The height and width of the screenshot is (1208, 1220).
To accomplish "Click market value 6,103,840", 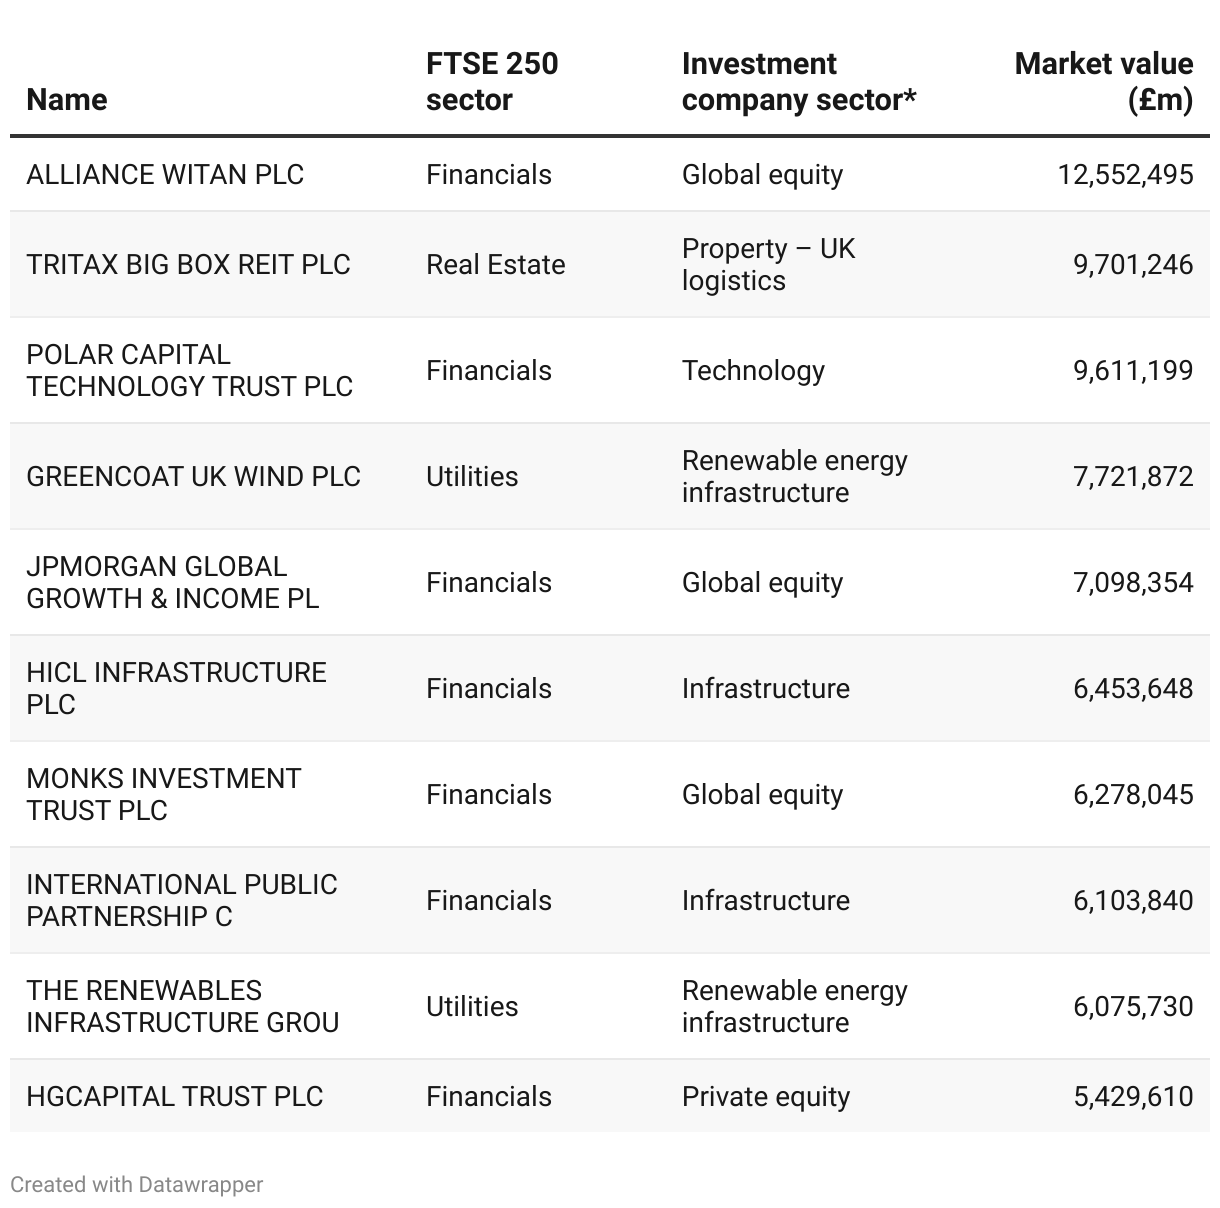I will (1133, 901).
